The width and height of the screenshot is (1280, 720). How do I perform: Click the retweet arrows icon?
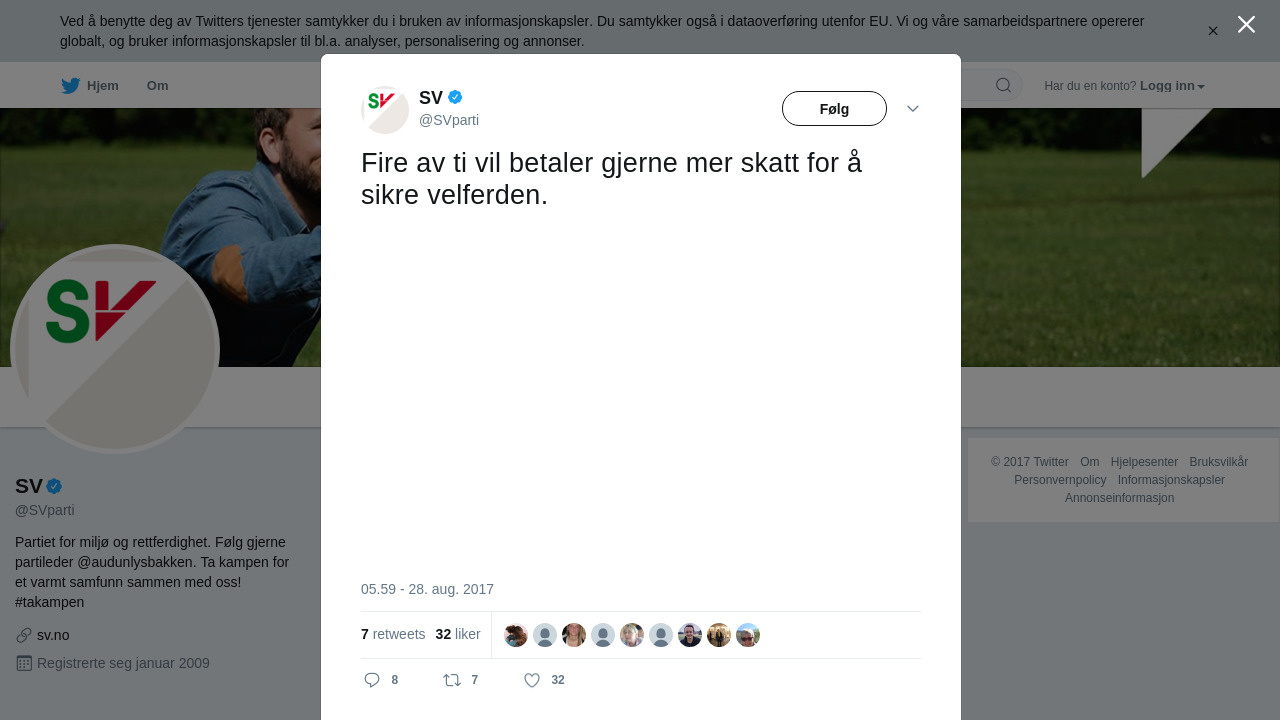(x=452, y=680)
